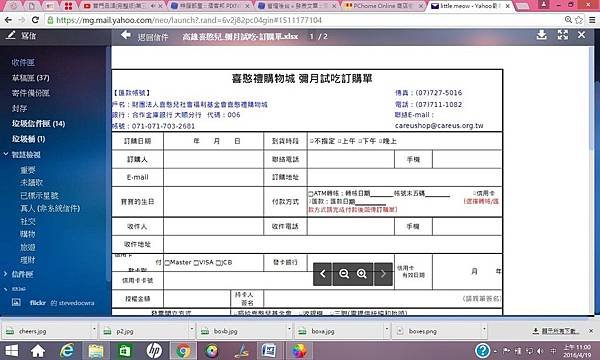Open dropdown arrow for boxb.jpg download
Screen dimensions: 600x360
point(289,328)
